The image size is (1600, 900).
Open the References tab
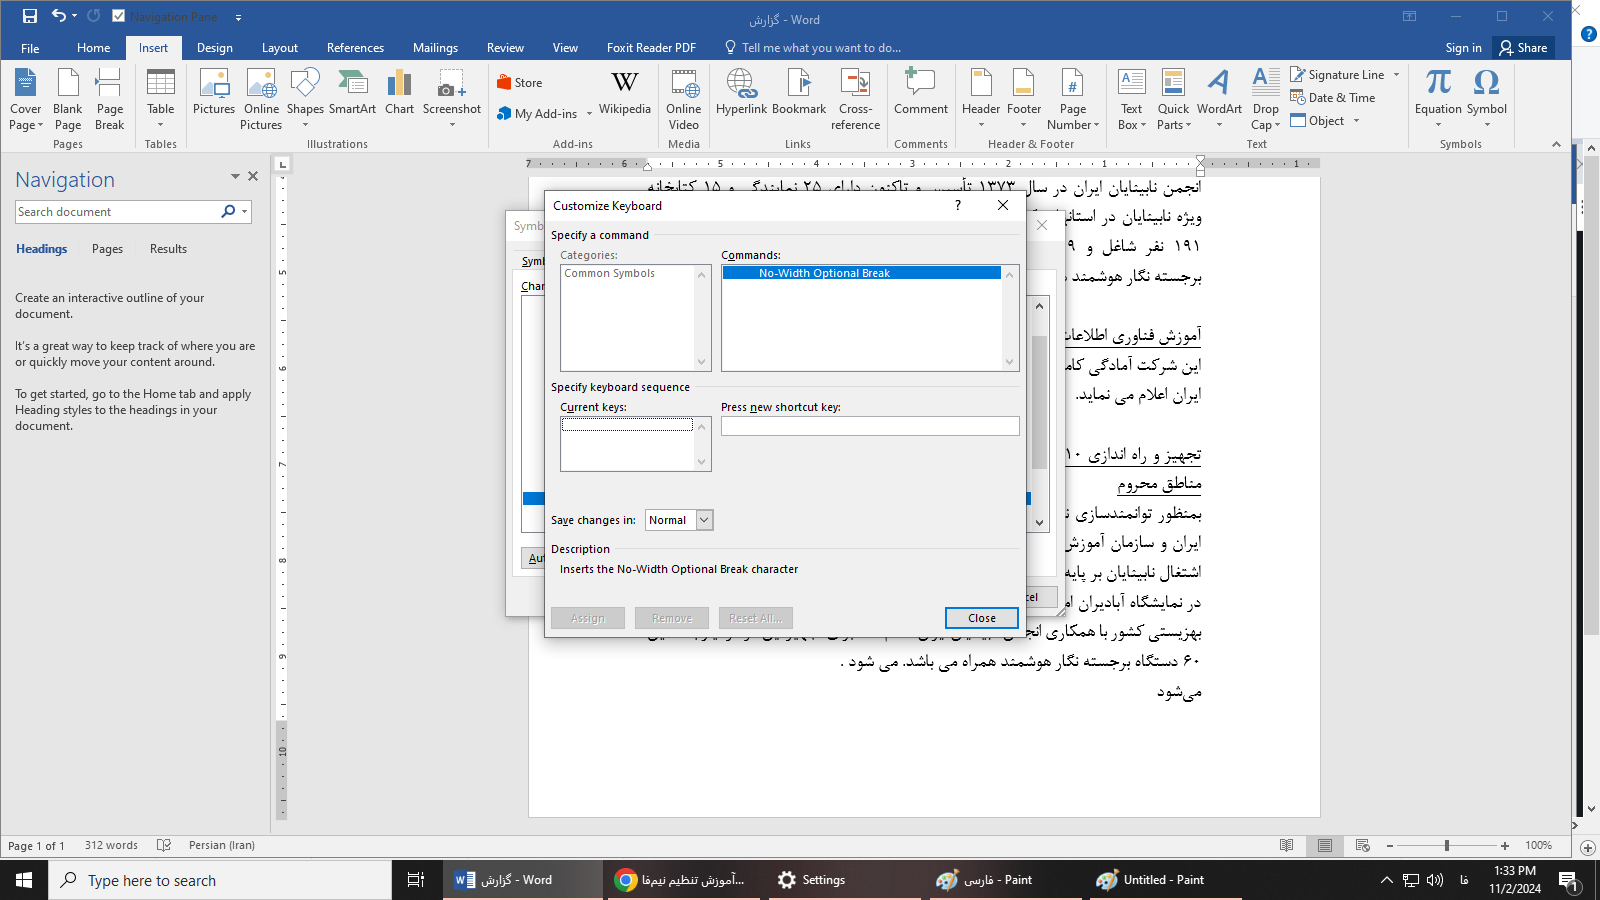(x=355, y=48)
